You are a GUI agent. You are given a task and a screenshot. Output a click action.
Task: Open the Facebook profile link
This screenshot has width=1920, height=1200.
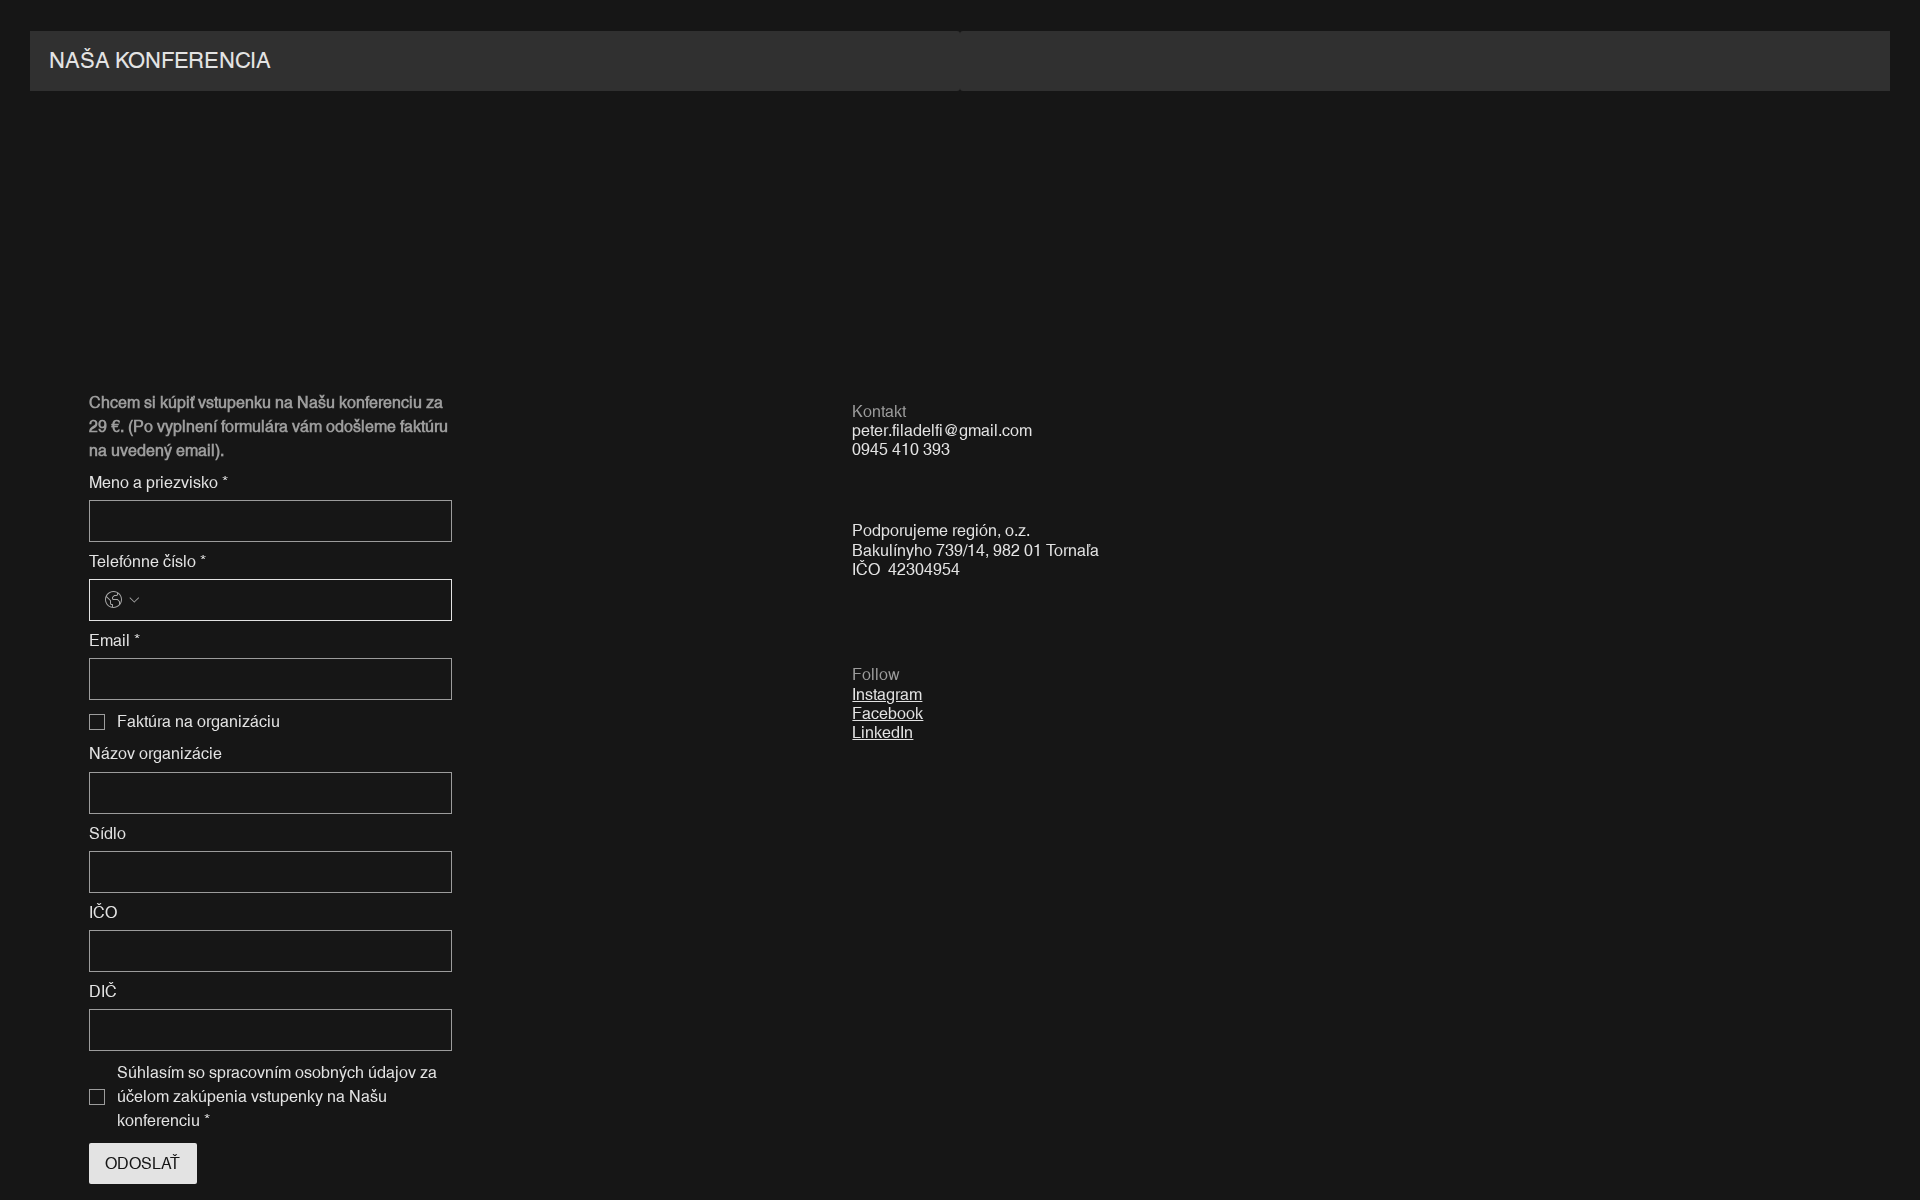click(x=886, y=713)
